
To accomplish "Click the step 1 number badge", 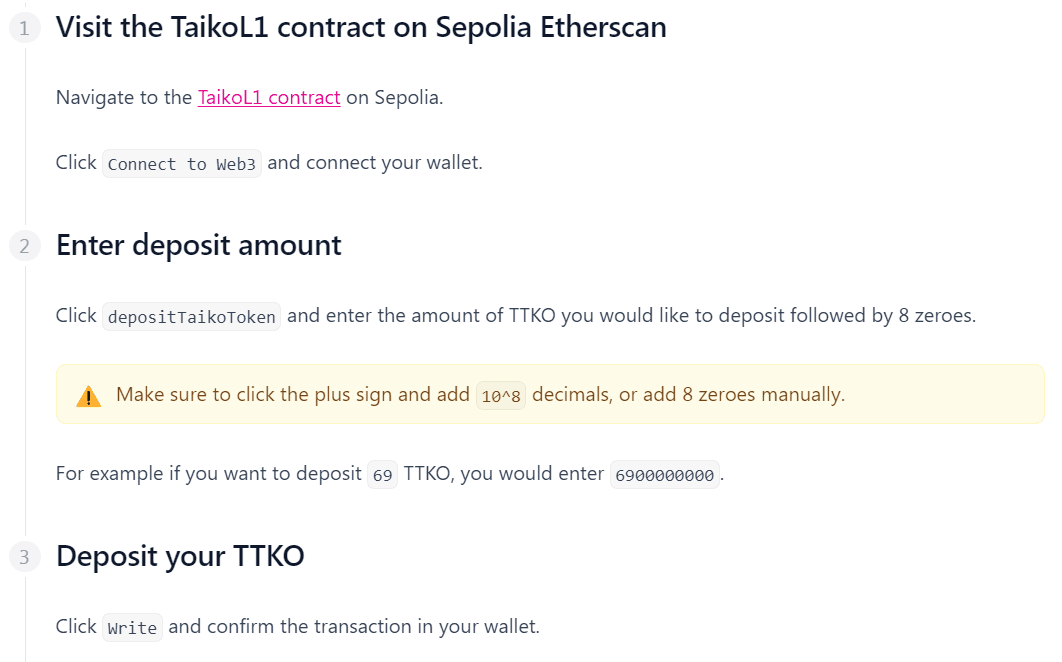I will point(25,28).
